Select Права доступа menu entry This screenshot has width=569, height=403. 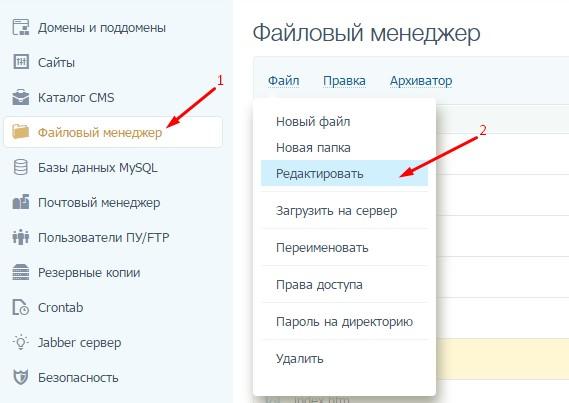319,285
